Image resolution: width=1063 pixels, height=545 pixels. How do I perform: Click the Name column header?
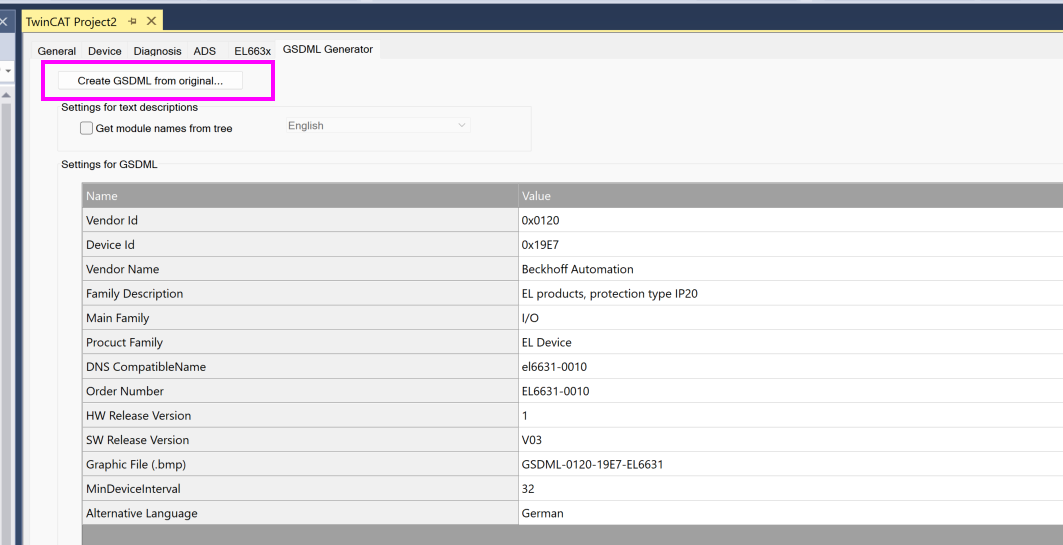click(300, 196)
